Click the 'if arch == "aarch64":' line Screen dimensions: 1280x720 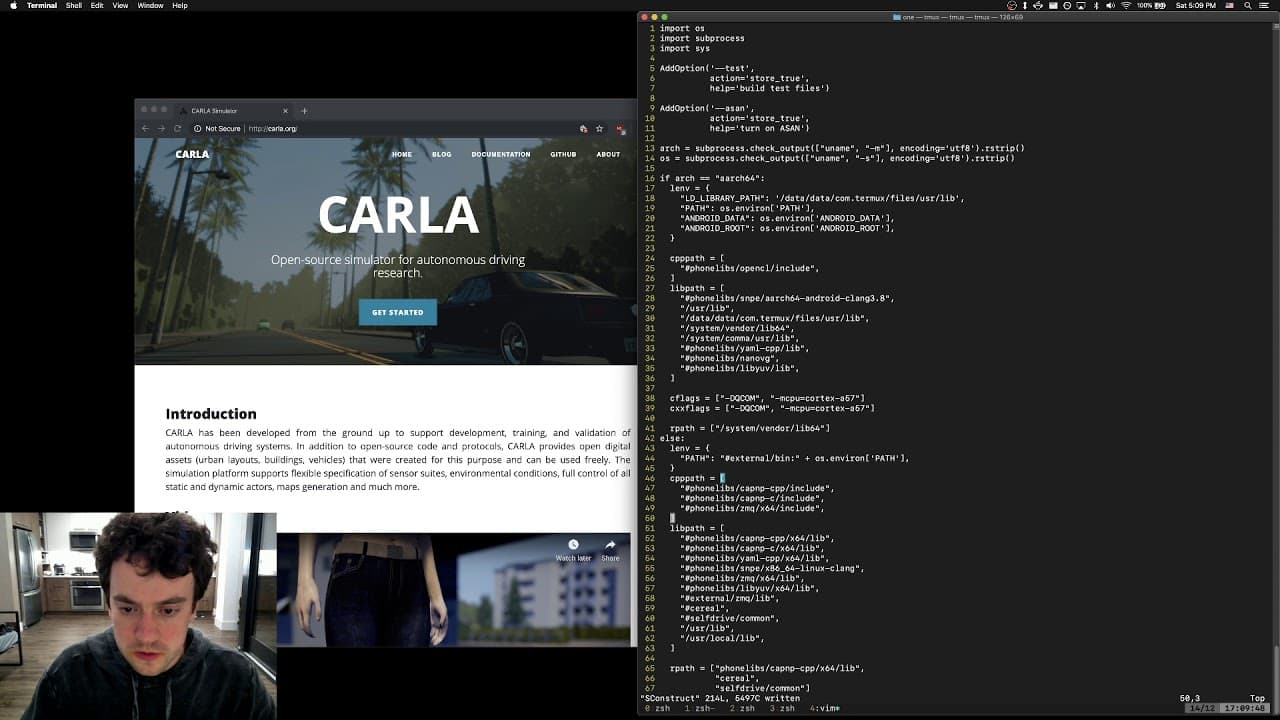tap(712, 178)
